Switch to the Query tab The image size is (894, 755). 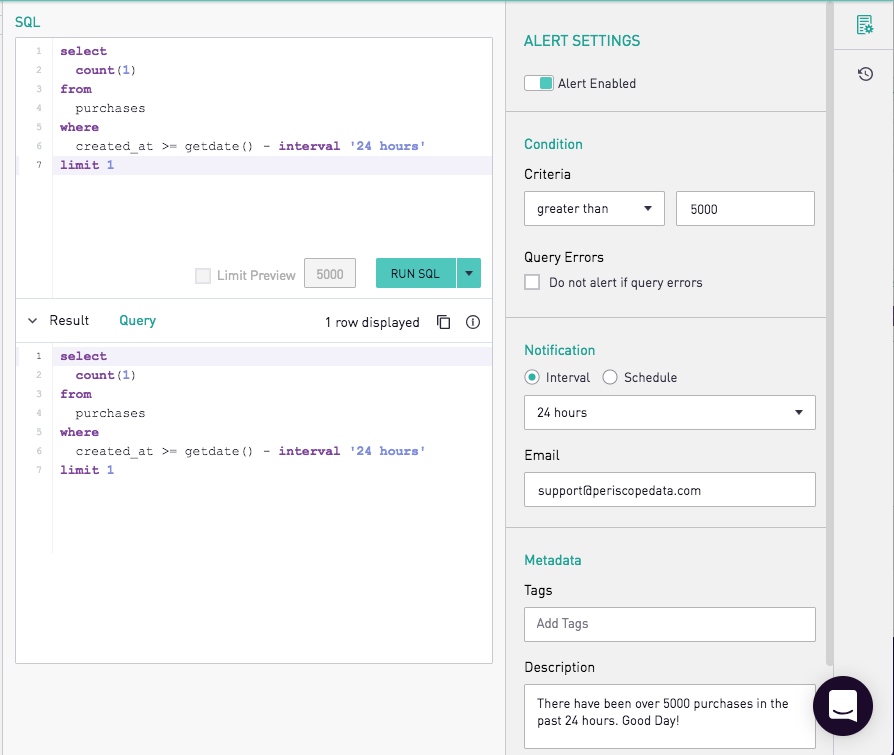[137, 320]
